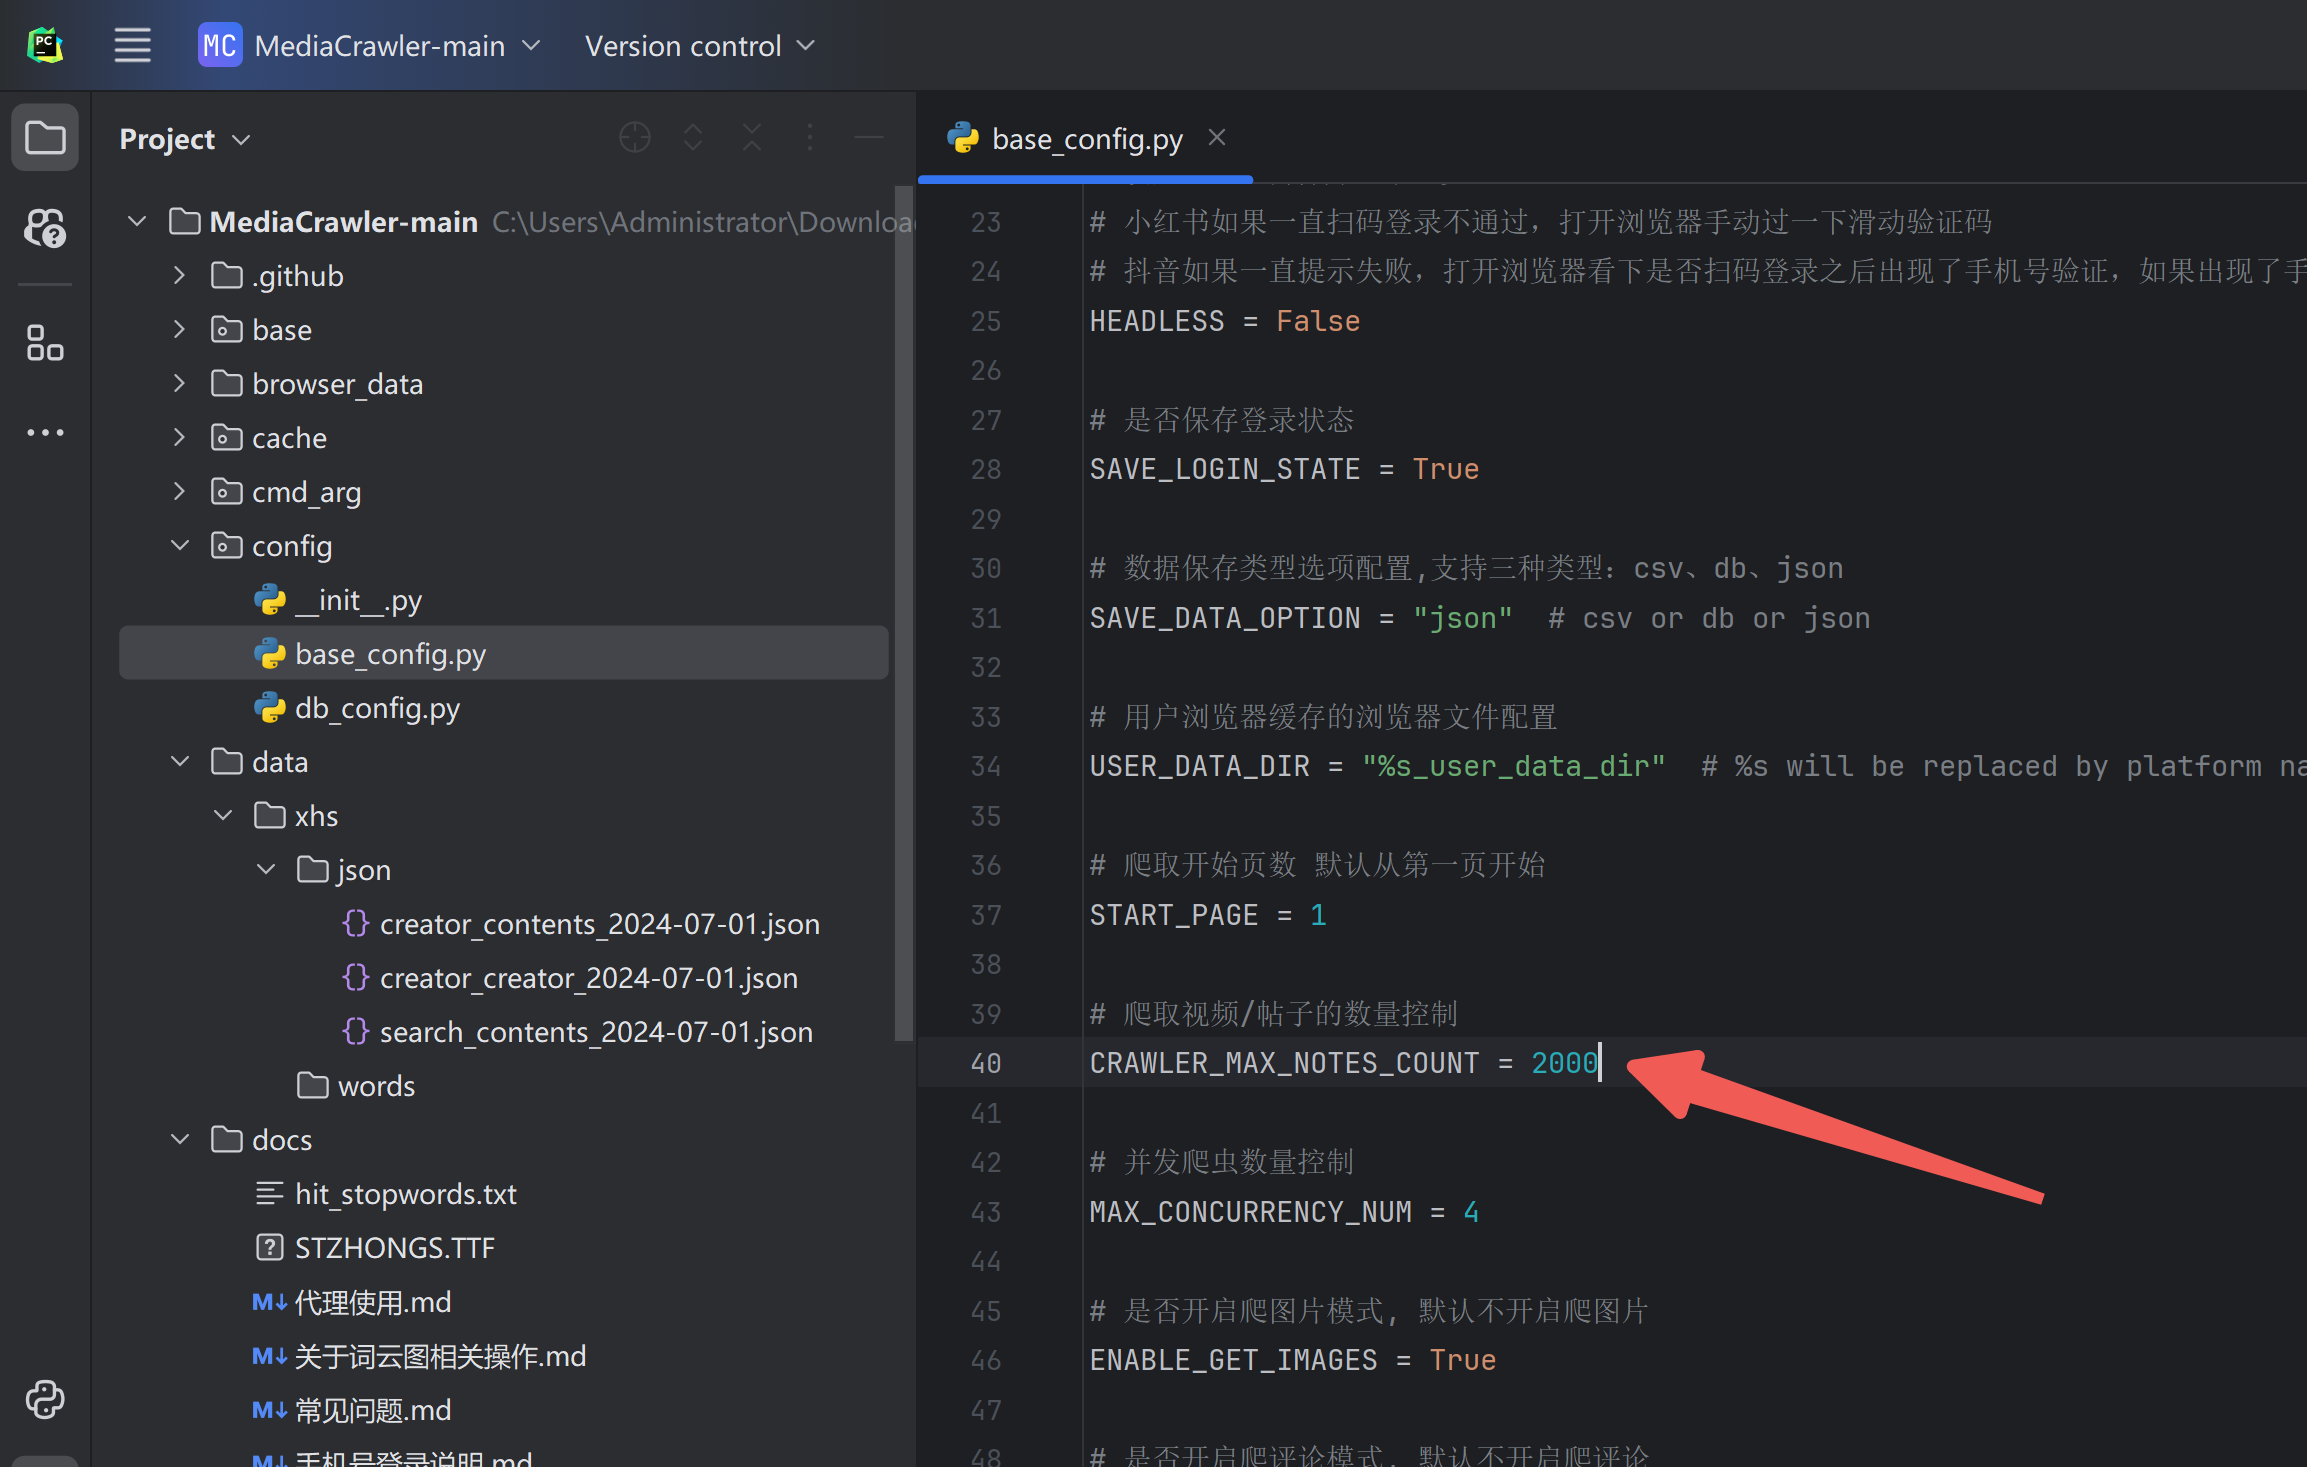Click MAX_CONCURRENCY_NUM value 4
Viewport: 2307px width, 1467px height.
(x=1471, y=1212)
